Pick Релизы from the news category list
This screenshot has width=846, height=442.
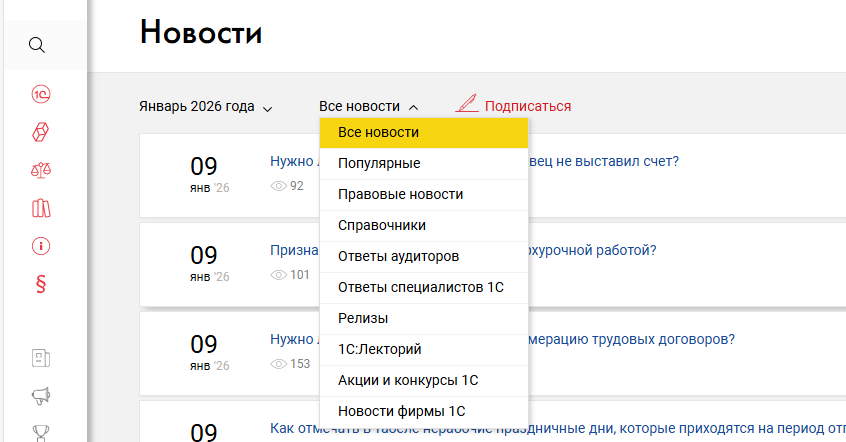click(363, 318)
